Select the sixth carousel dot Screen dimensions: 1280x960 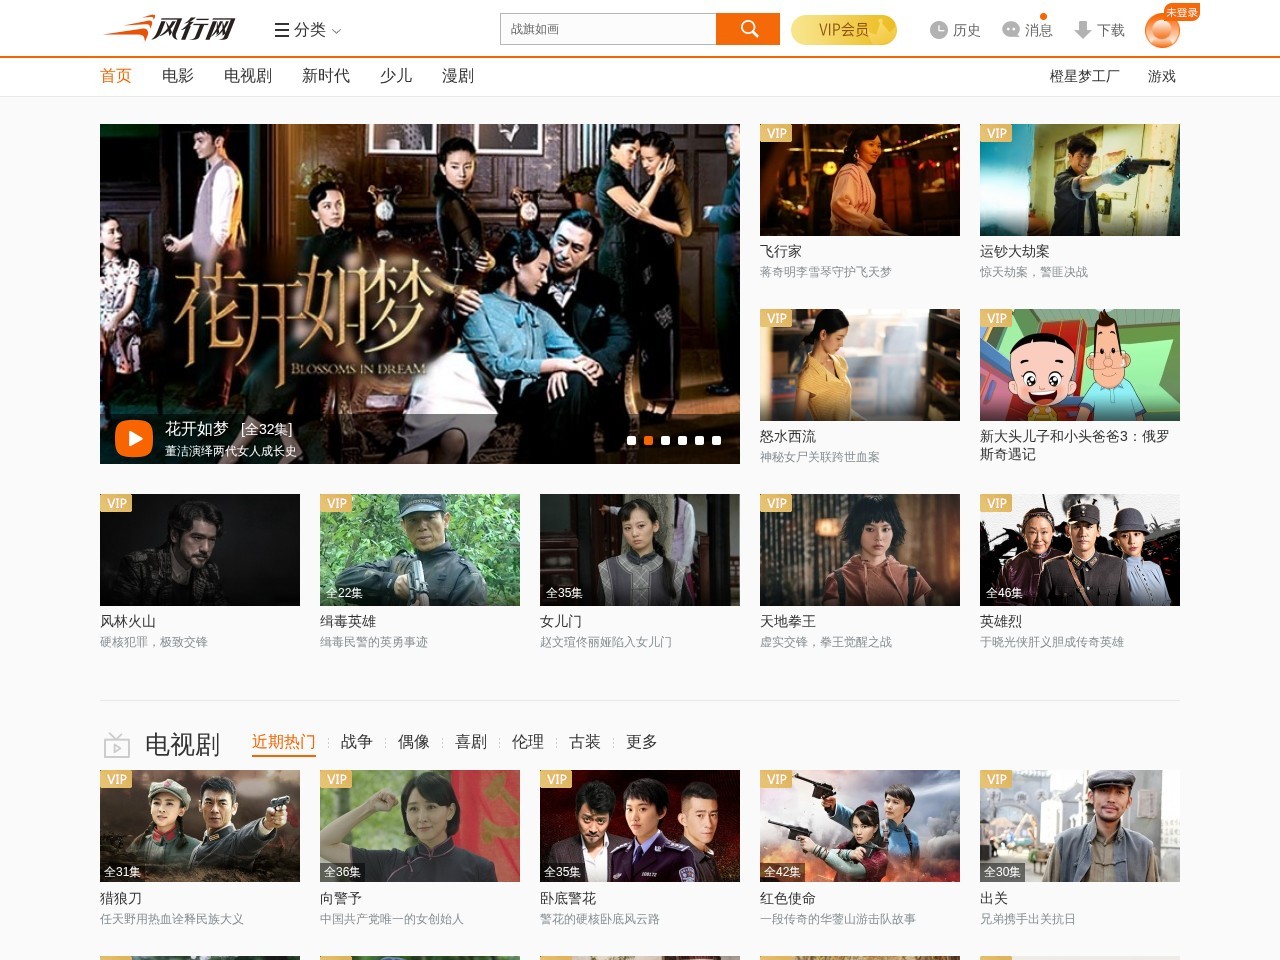(716, 440)
